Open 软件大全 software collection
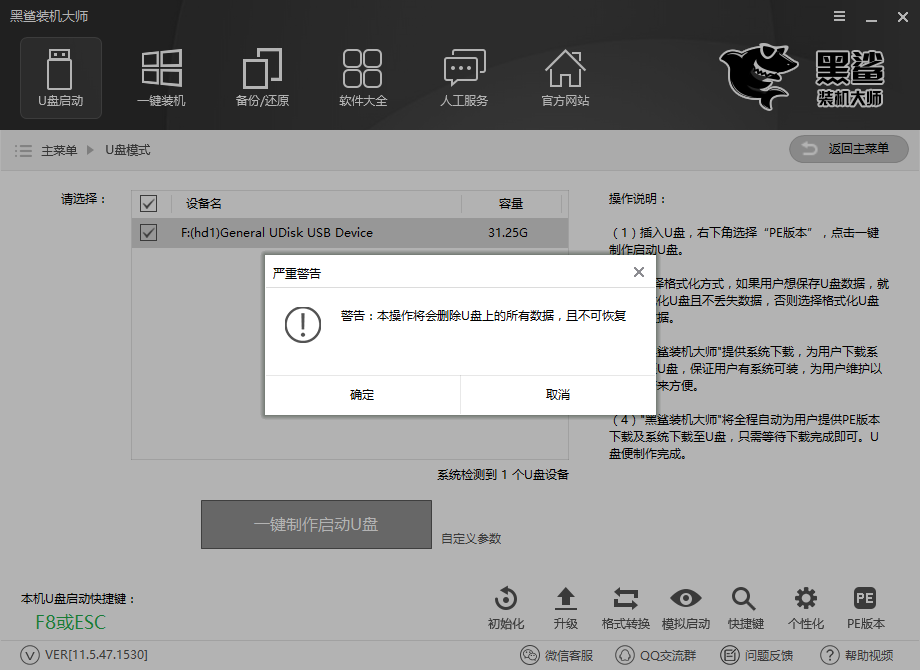The height and width of the screenshot is (670, 920). coord(362,75)
